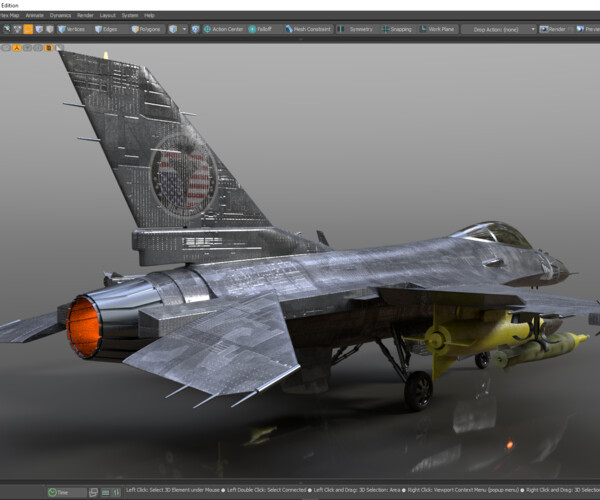Open the Help menu
This screenshot has height=500, width=600.
149,15
